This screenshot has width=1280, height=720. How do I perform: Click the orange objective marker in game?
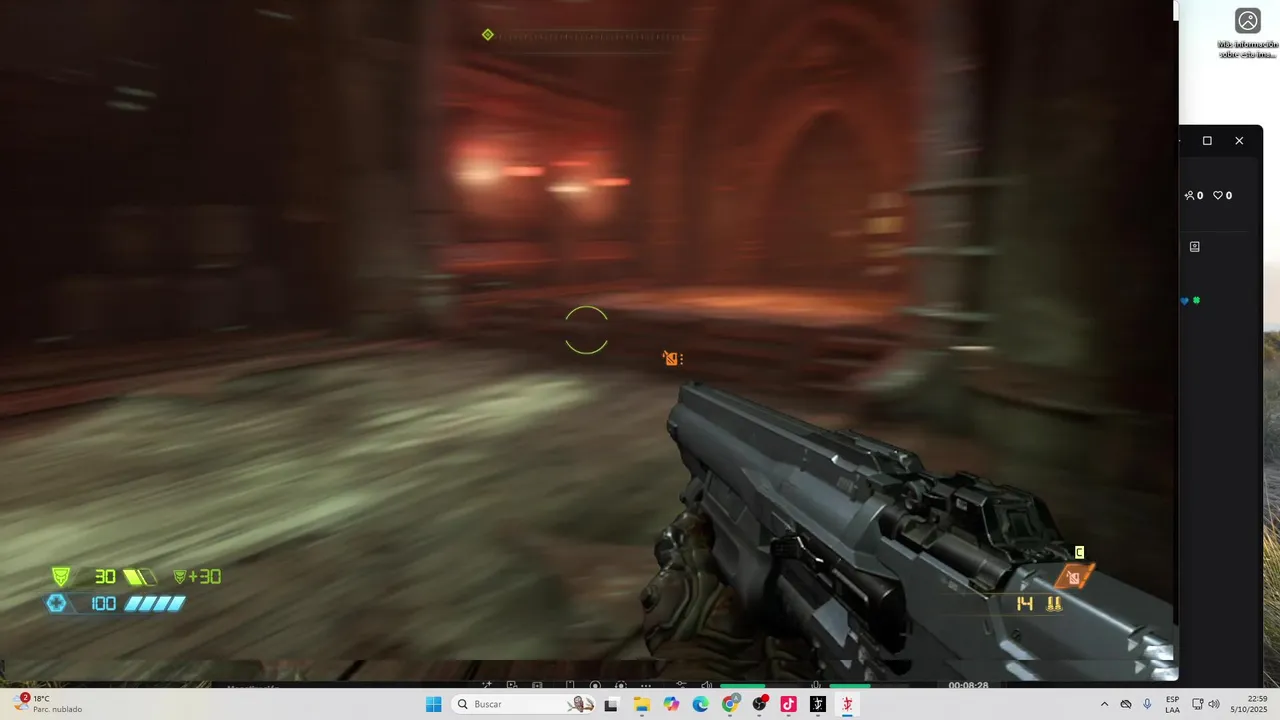(x=672, y=358)
